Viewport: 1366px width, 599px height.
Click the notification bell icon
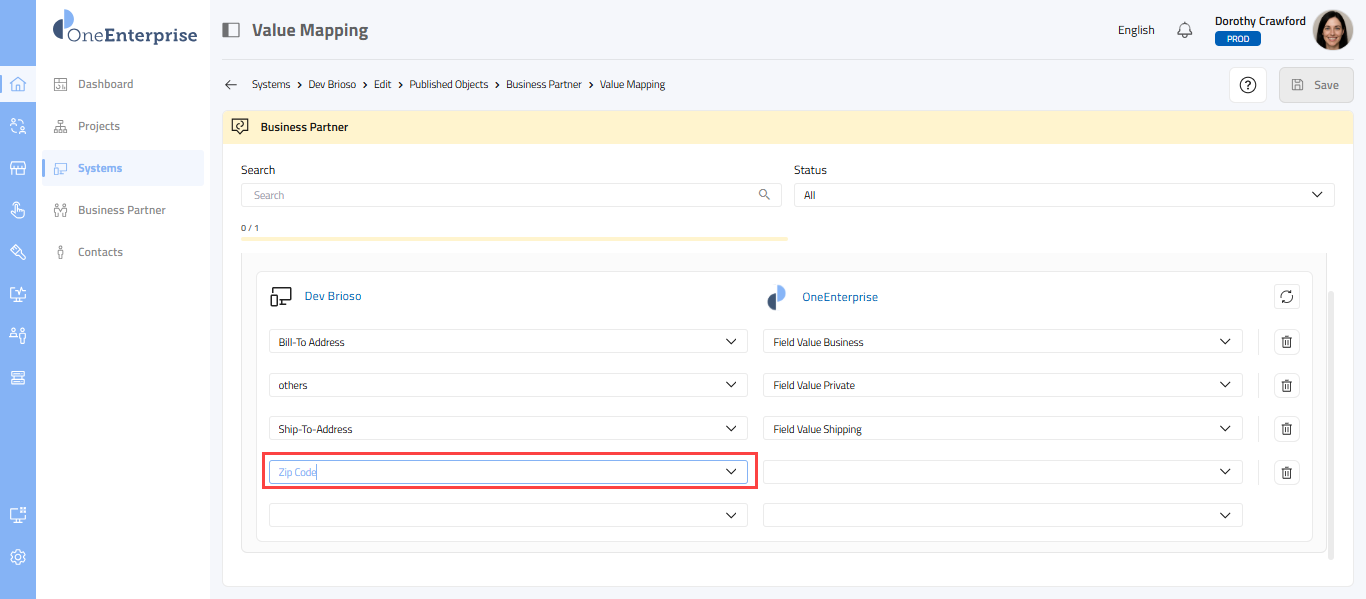click(x=1185, y=30)
